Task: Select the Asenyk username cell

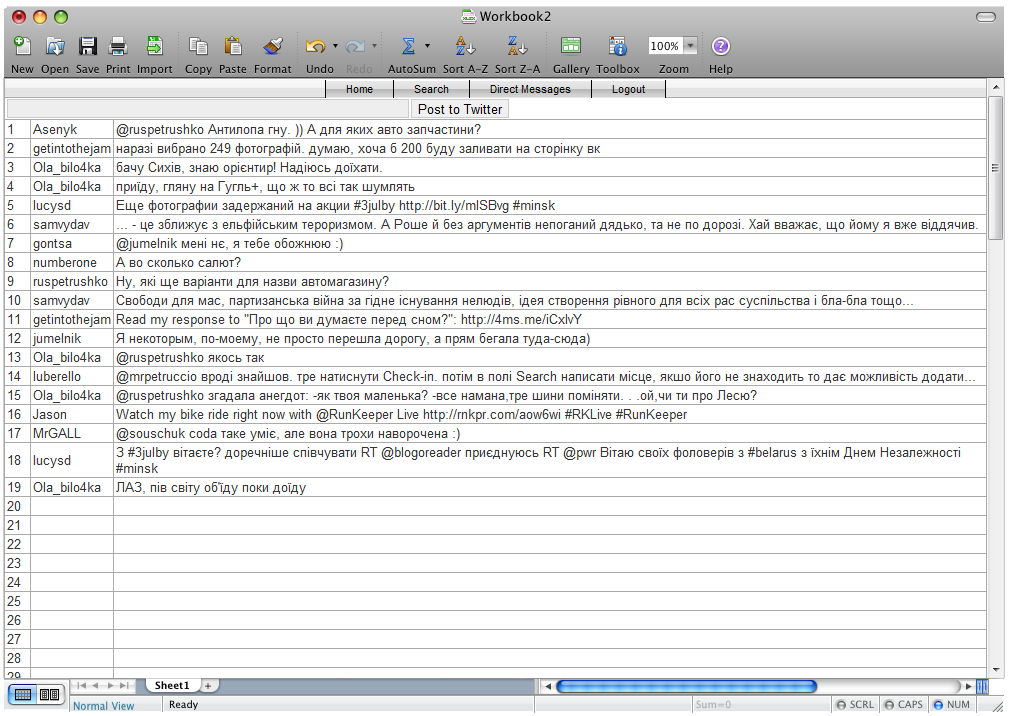Action: click(x=72, y=130)
